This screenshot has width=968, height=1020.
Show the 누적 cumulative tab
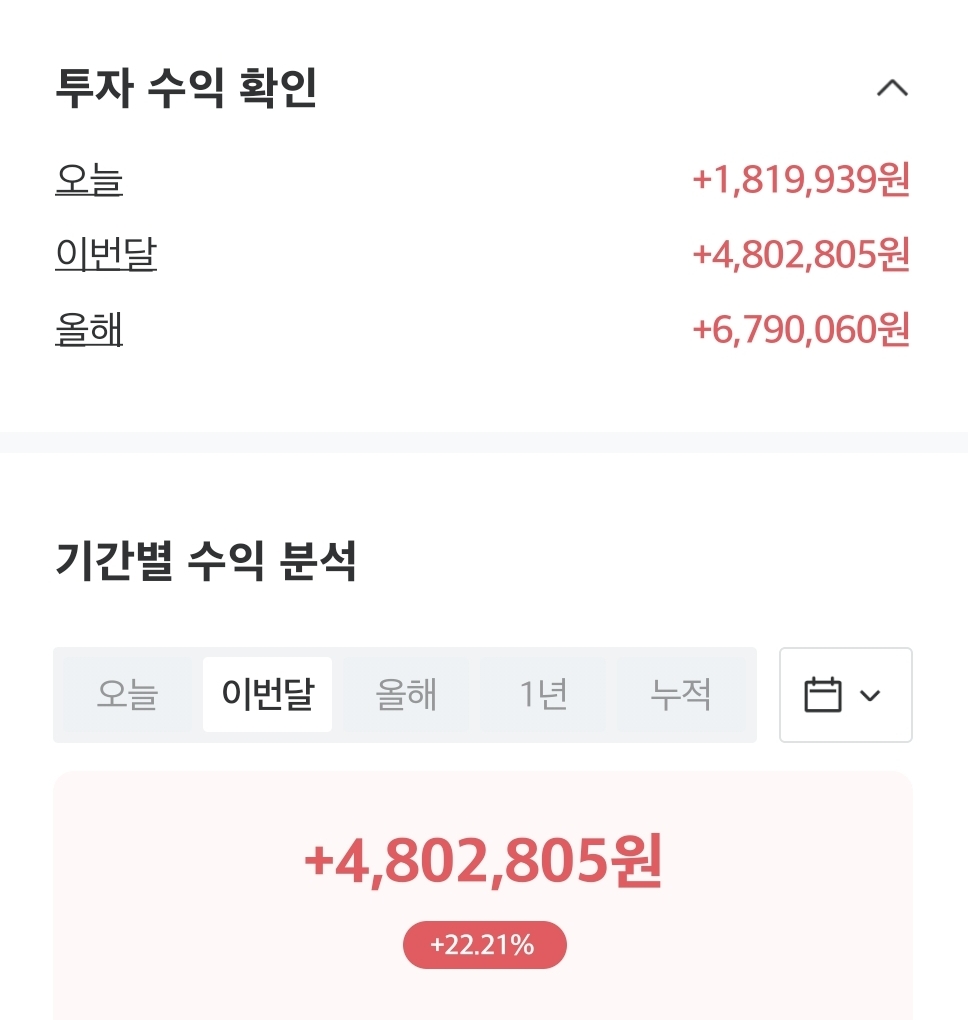tap(681, 694)
